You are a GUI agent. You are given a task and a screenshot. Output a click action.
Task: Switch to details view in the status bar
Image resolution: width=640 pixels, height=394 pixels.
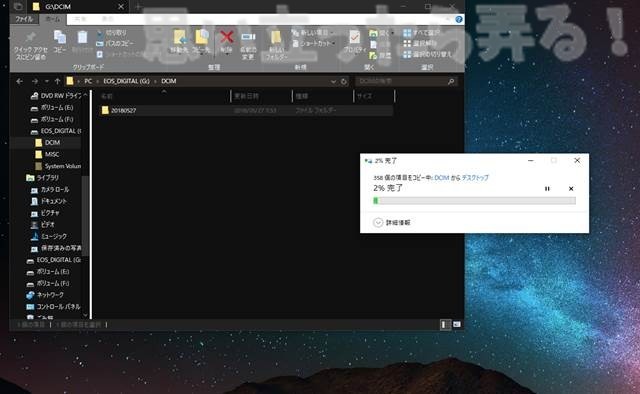tap(444, 325)
